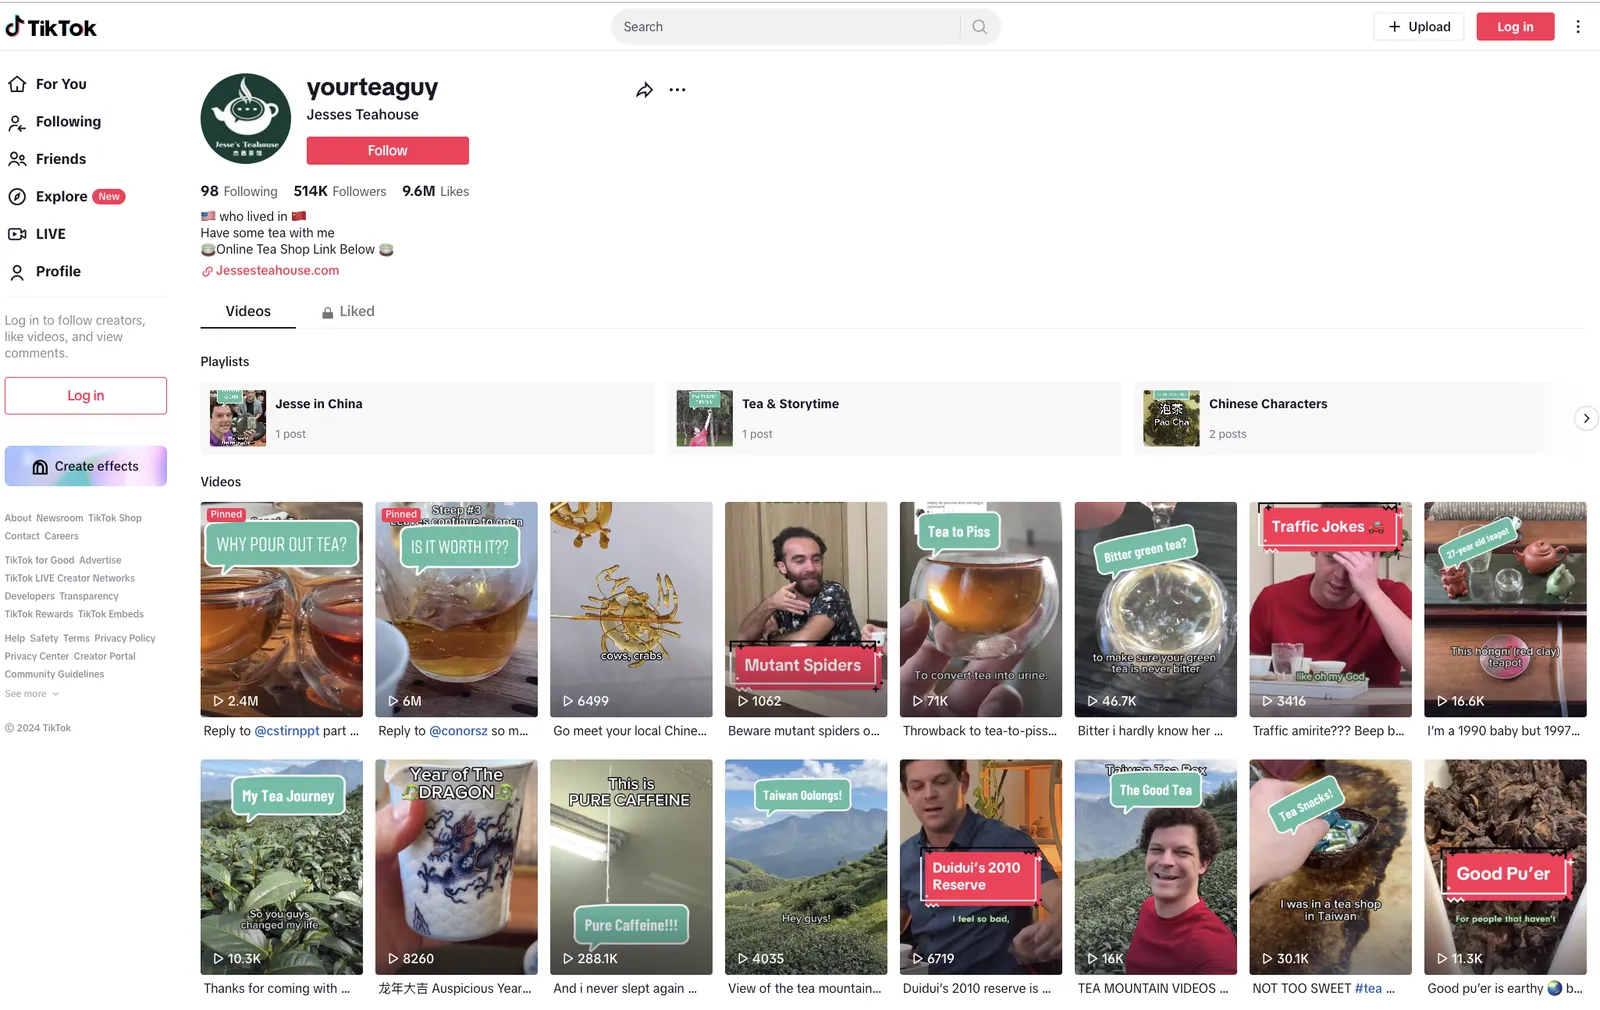Click the #tea hashtag link
This screenshot has width=1600, height=1010.
click(x=1368, y=989)
